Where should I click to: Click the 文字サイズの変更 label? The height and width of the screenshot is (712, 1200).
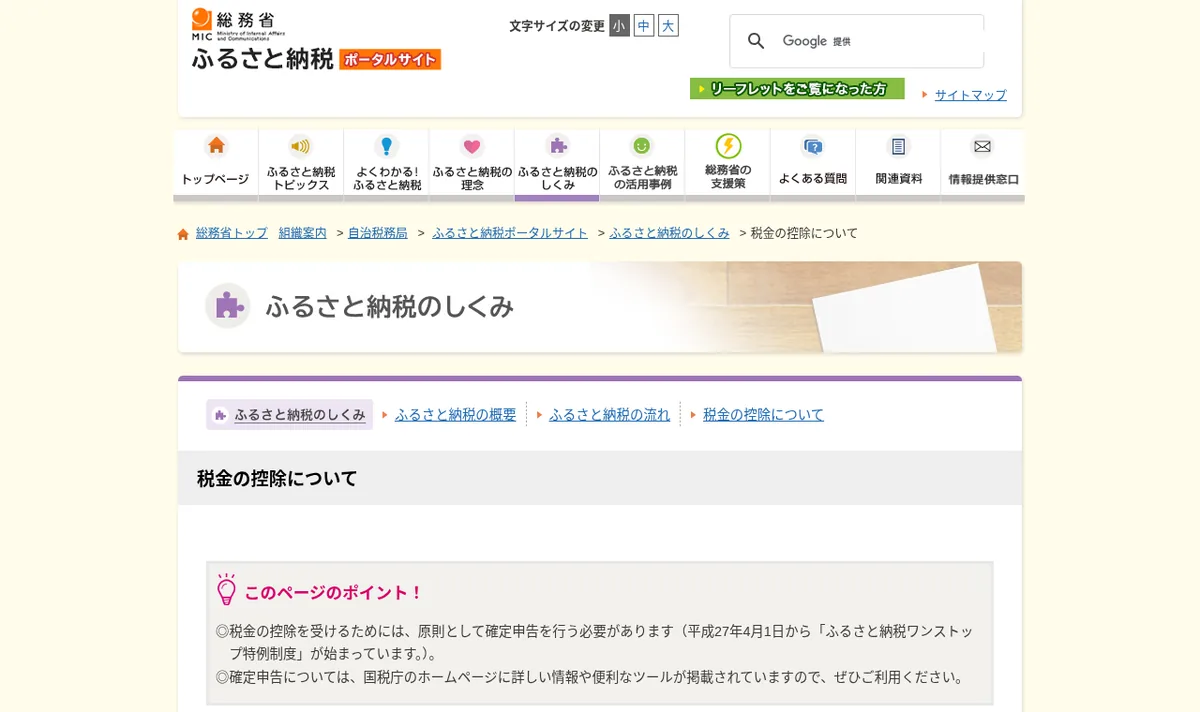coord(557,26)
